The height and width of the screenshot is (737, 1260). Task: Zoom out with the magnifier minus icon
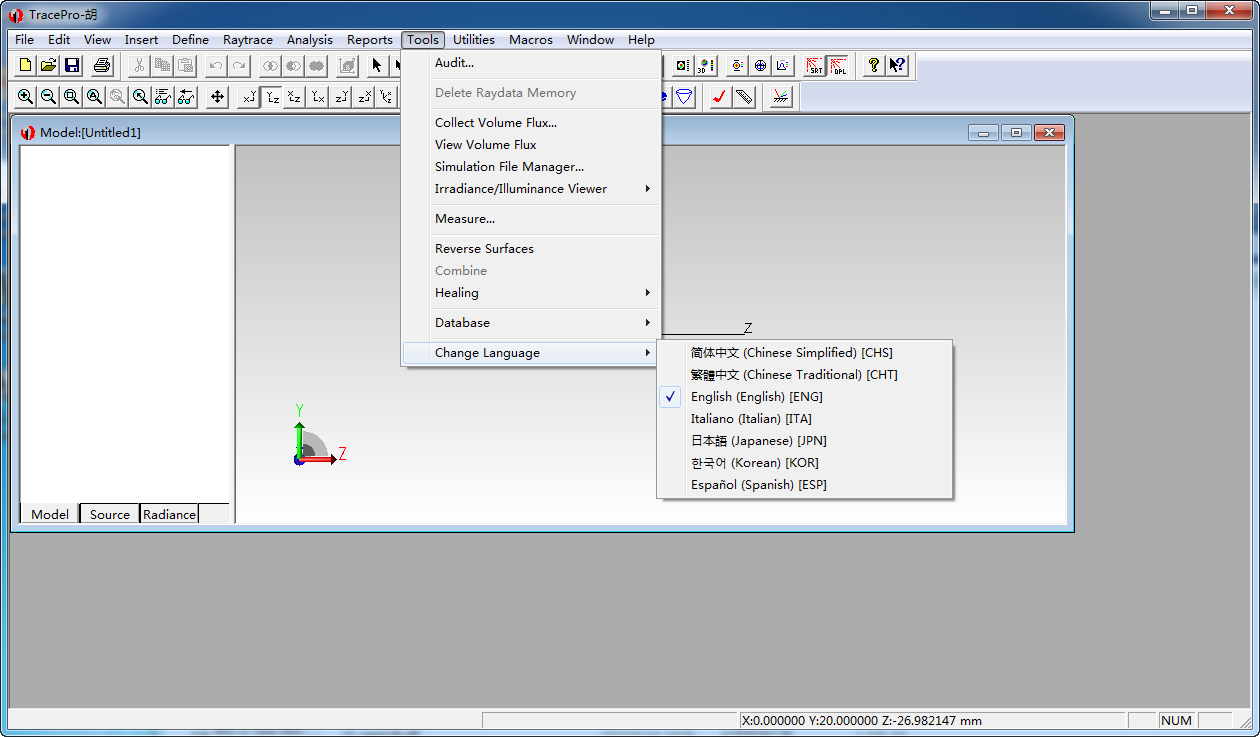(49, 97)
